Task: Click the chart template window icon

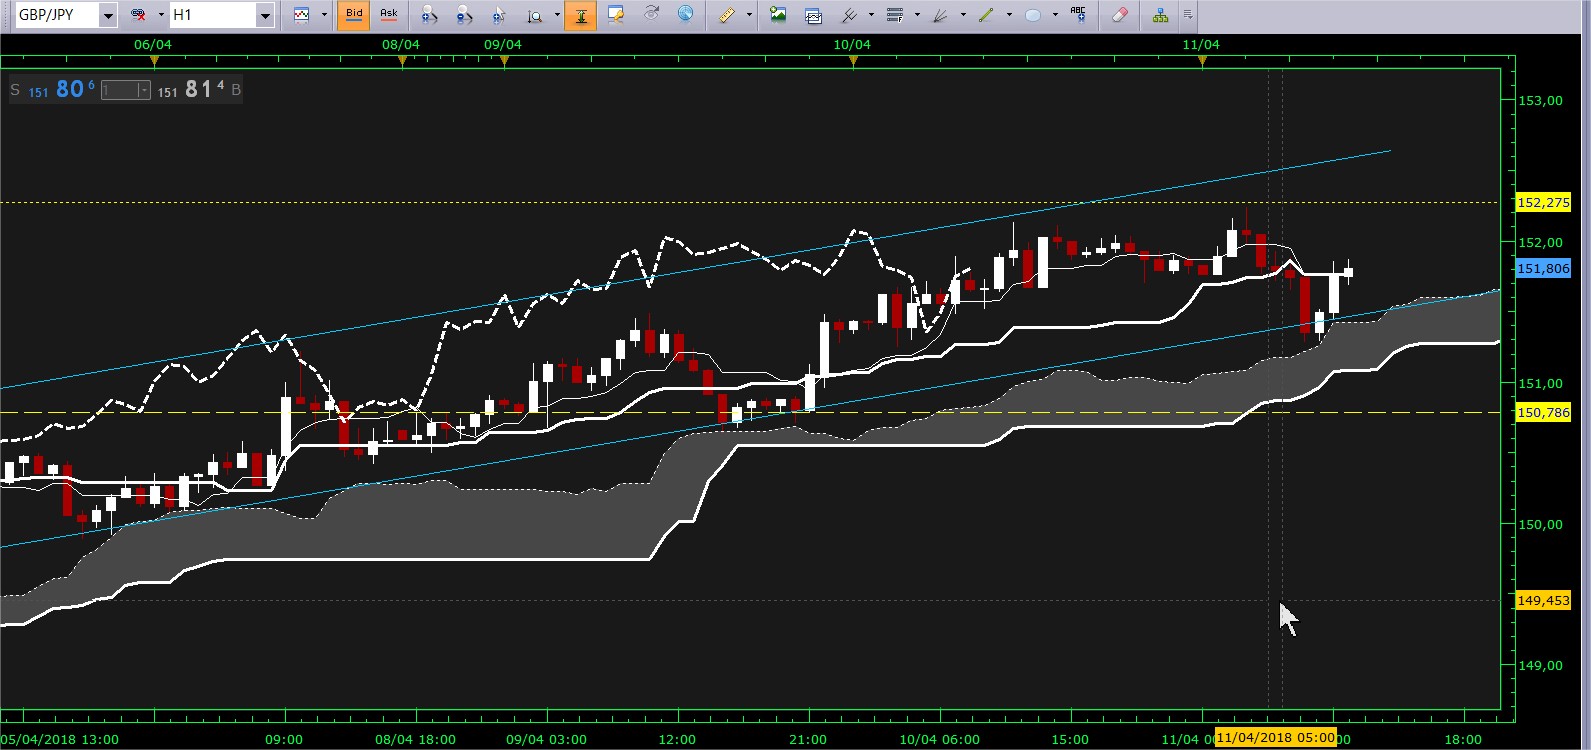Action: tap(813, 15)
